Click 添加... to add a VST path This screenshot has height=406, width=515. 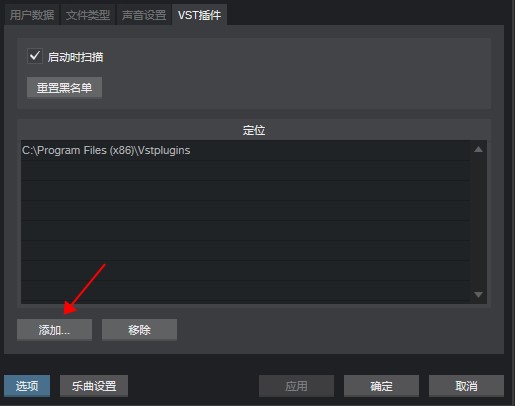(54, 330)
